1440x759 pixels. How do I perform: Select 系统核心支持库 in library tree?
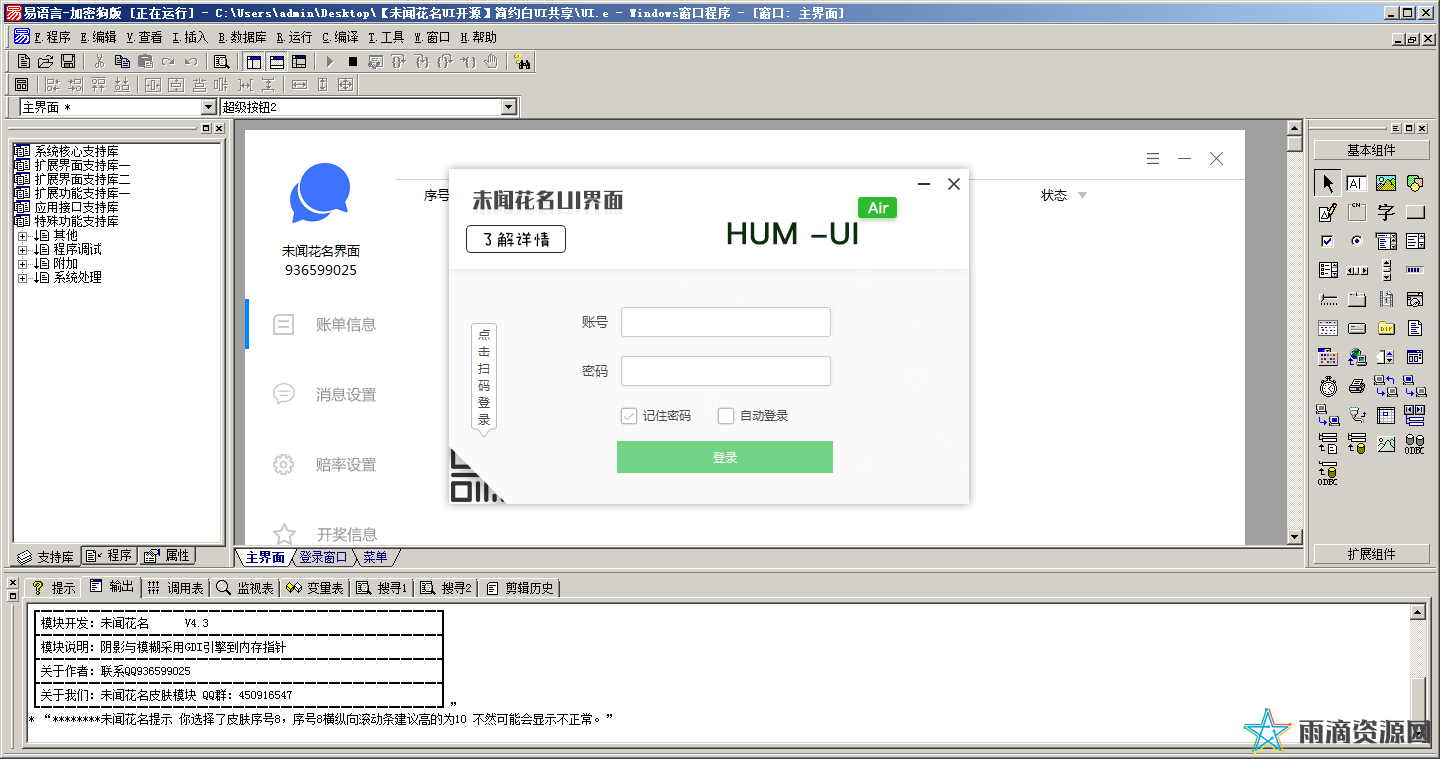pyautogui.click(x=77, y=151)
